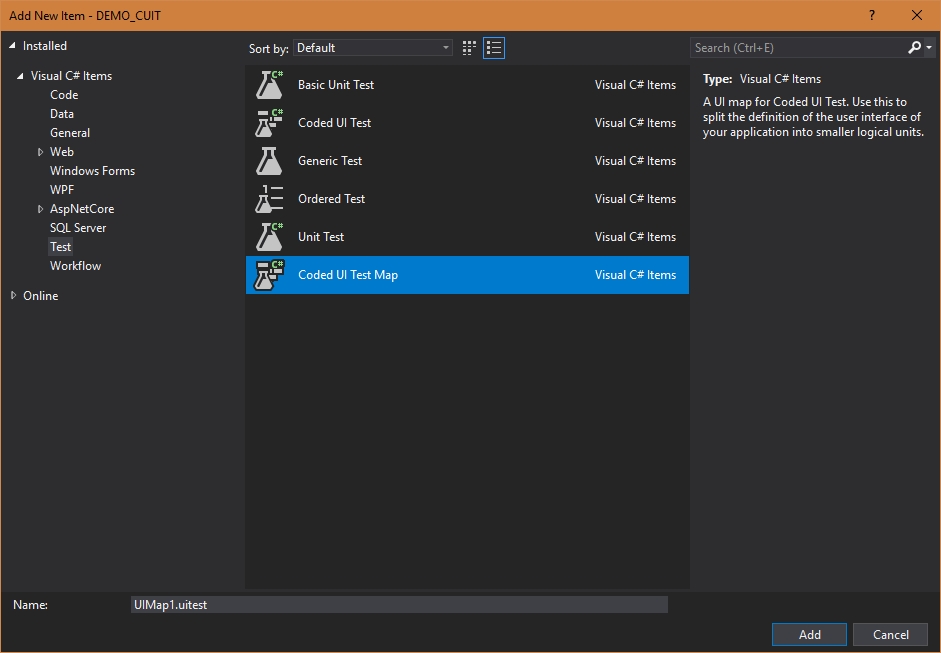Collapse the Visual C# Items node
The width and height of the screenshot is (941, 653).
click(x=20, y=76)
